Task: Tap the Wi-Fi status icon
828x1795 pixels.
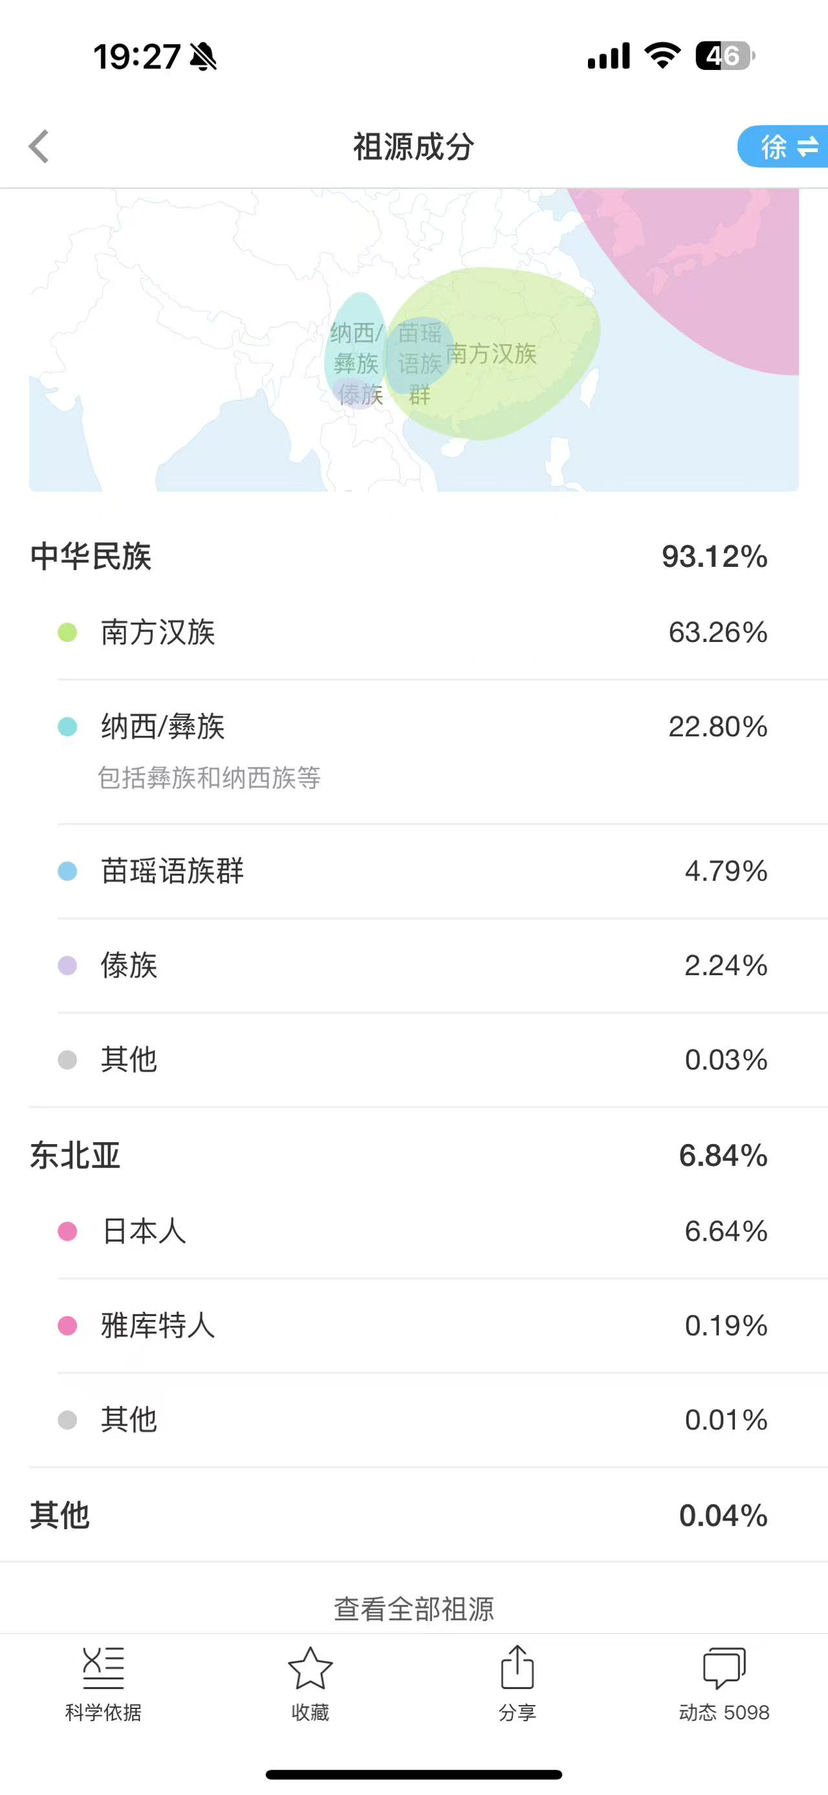Action: point(662,56)
